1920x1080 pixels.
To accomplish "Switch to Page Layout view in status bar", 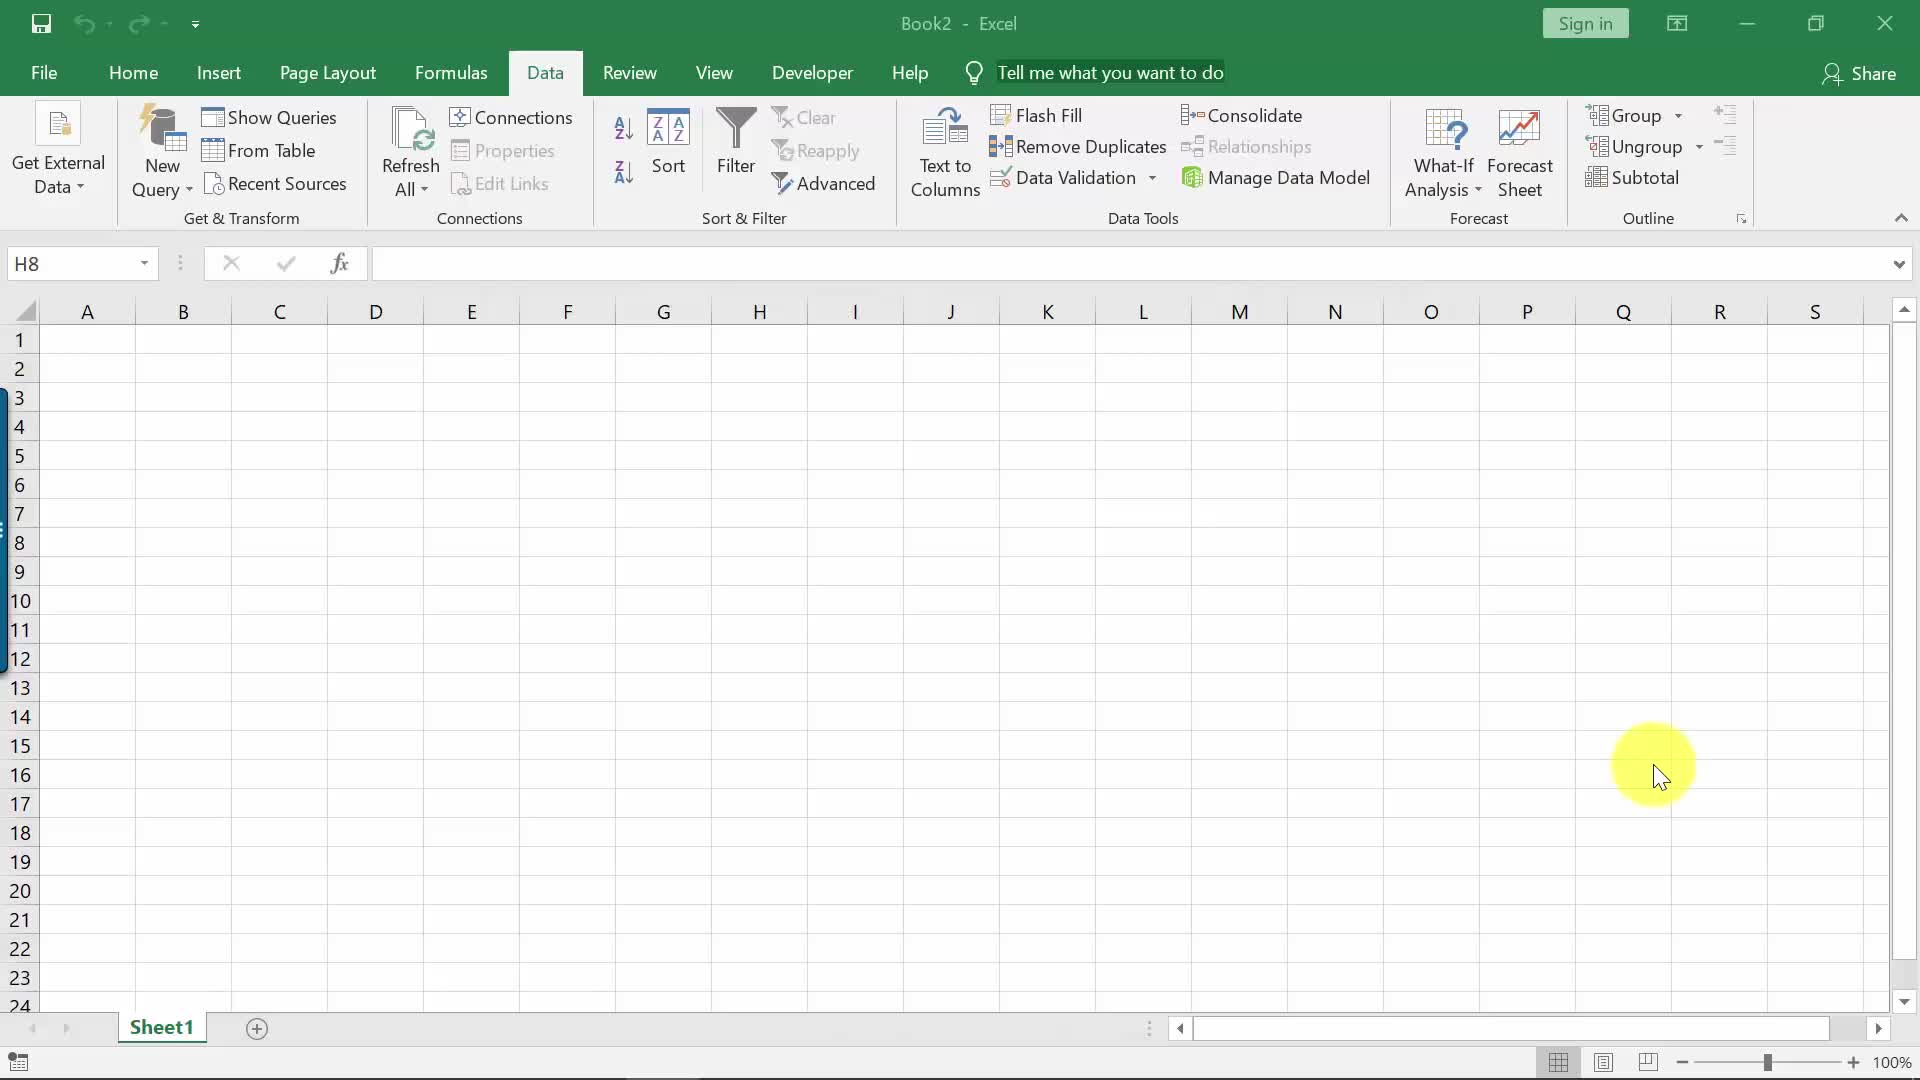I will (x=1603, y=1062).
